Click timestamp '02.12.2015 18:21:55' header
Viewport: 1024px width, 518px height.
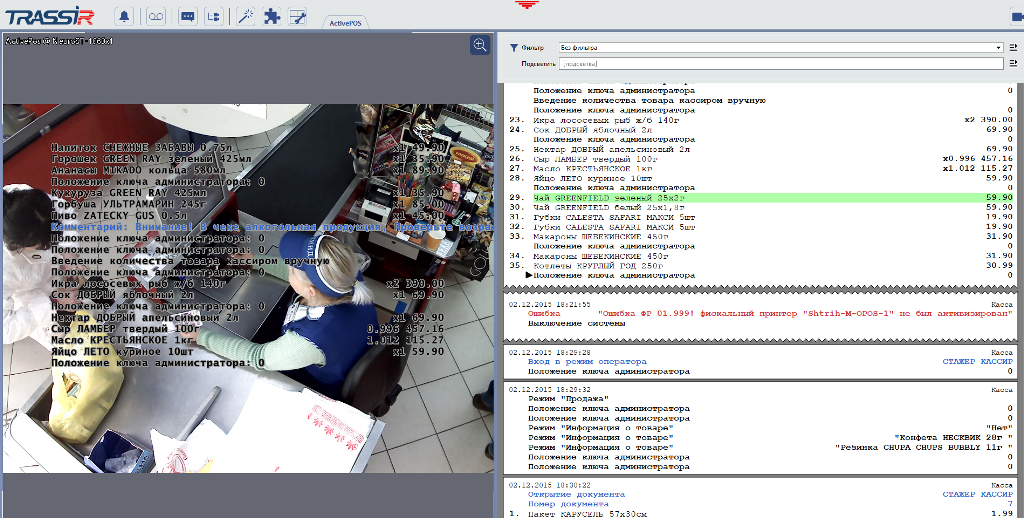coord(549,304)
